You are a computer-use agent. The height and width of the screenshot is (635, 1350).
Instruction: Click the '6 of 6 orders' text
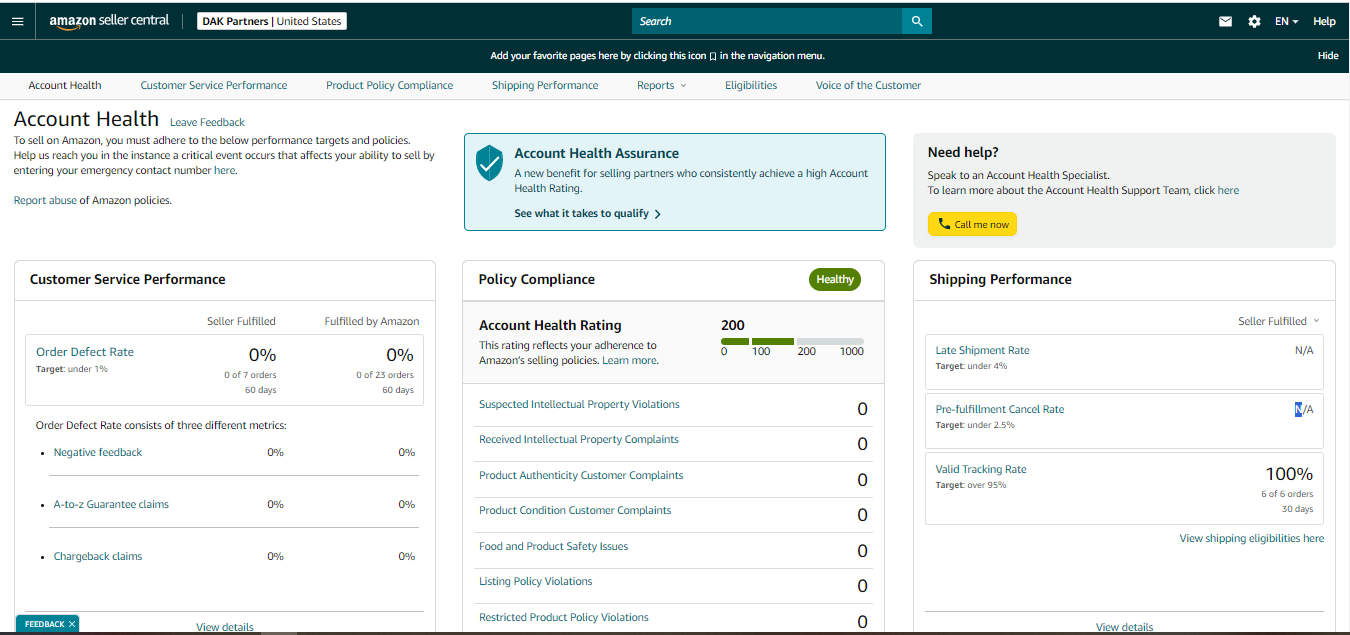(1287, 494)
